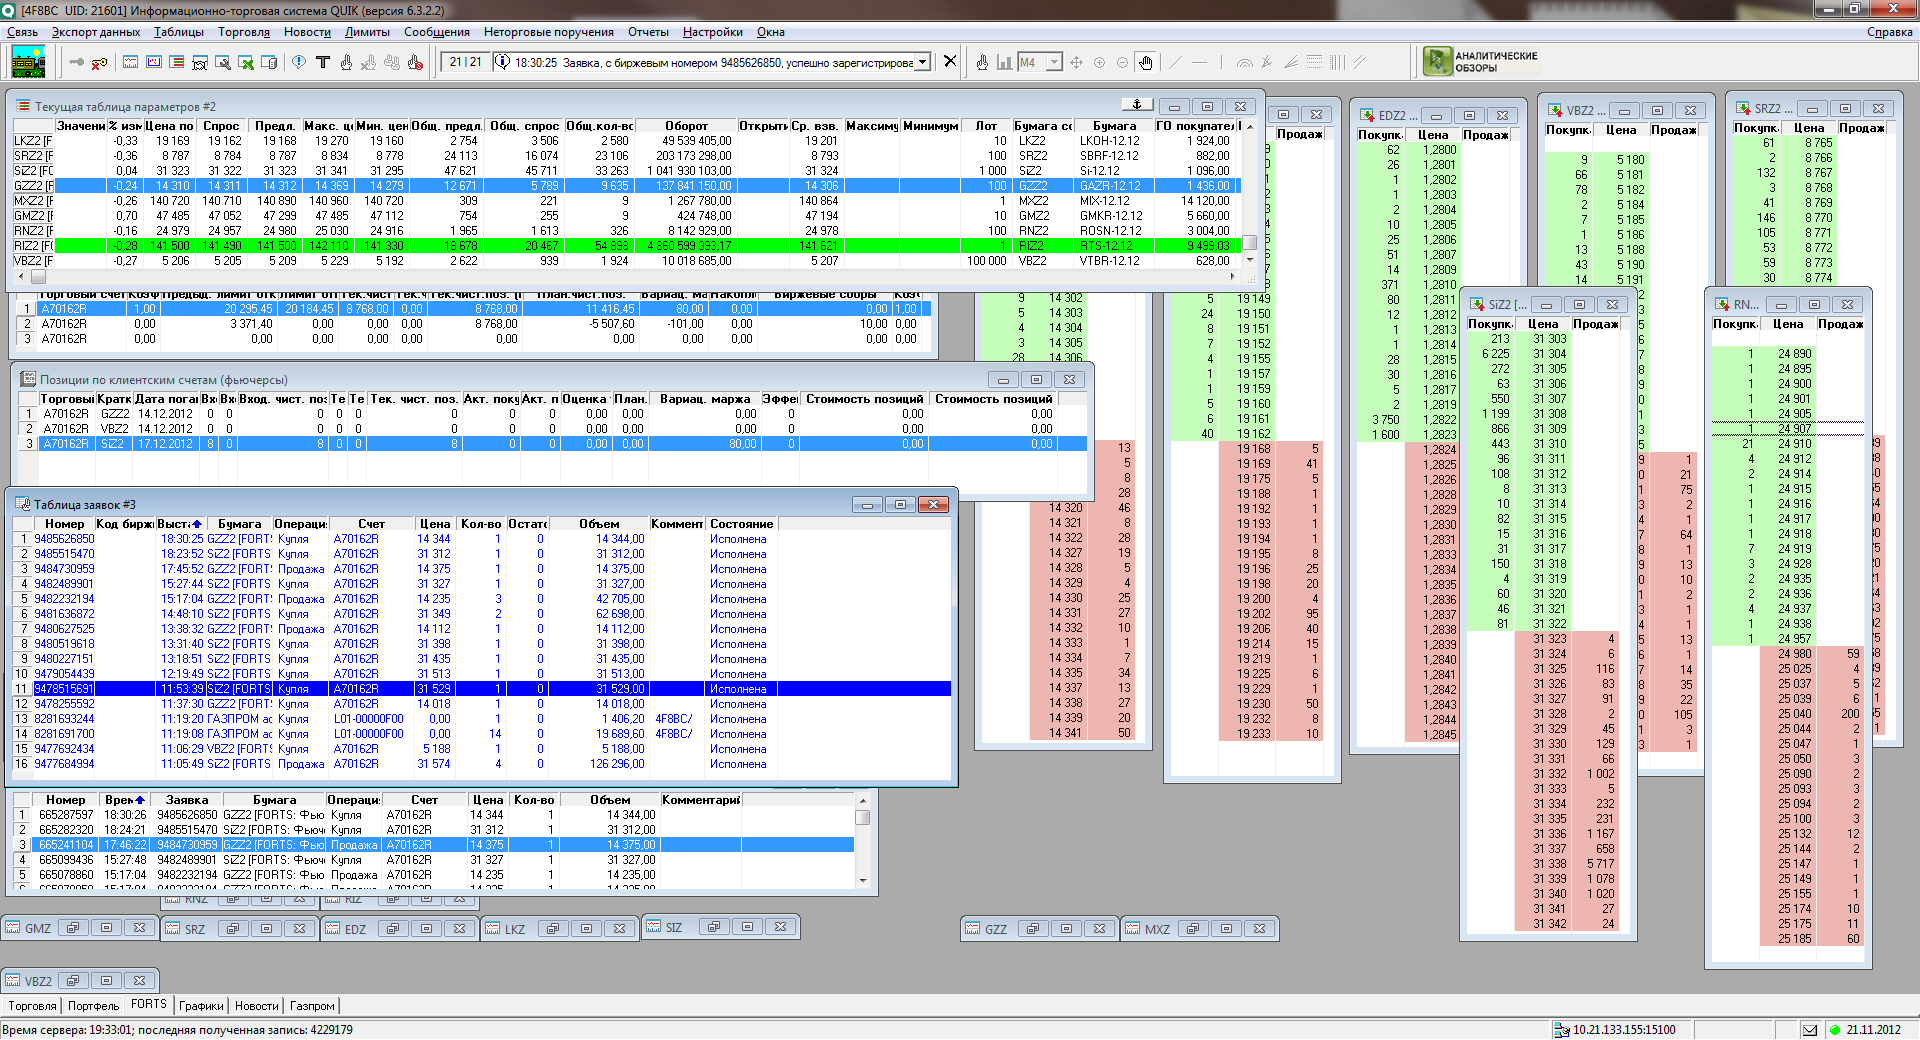1920x1040 pixels.
Task: Click the pin icon in the parameters table title bar
Action: pyautogui.click(x=1136, y=104)
